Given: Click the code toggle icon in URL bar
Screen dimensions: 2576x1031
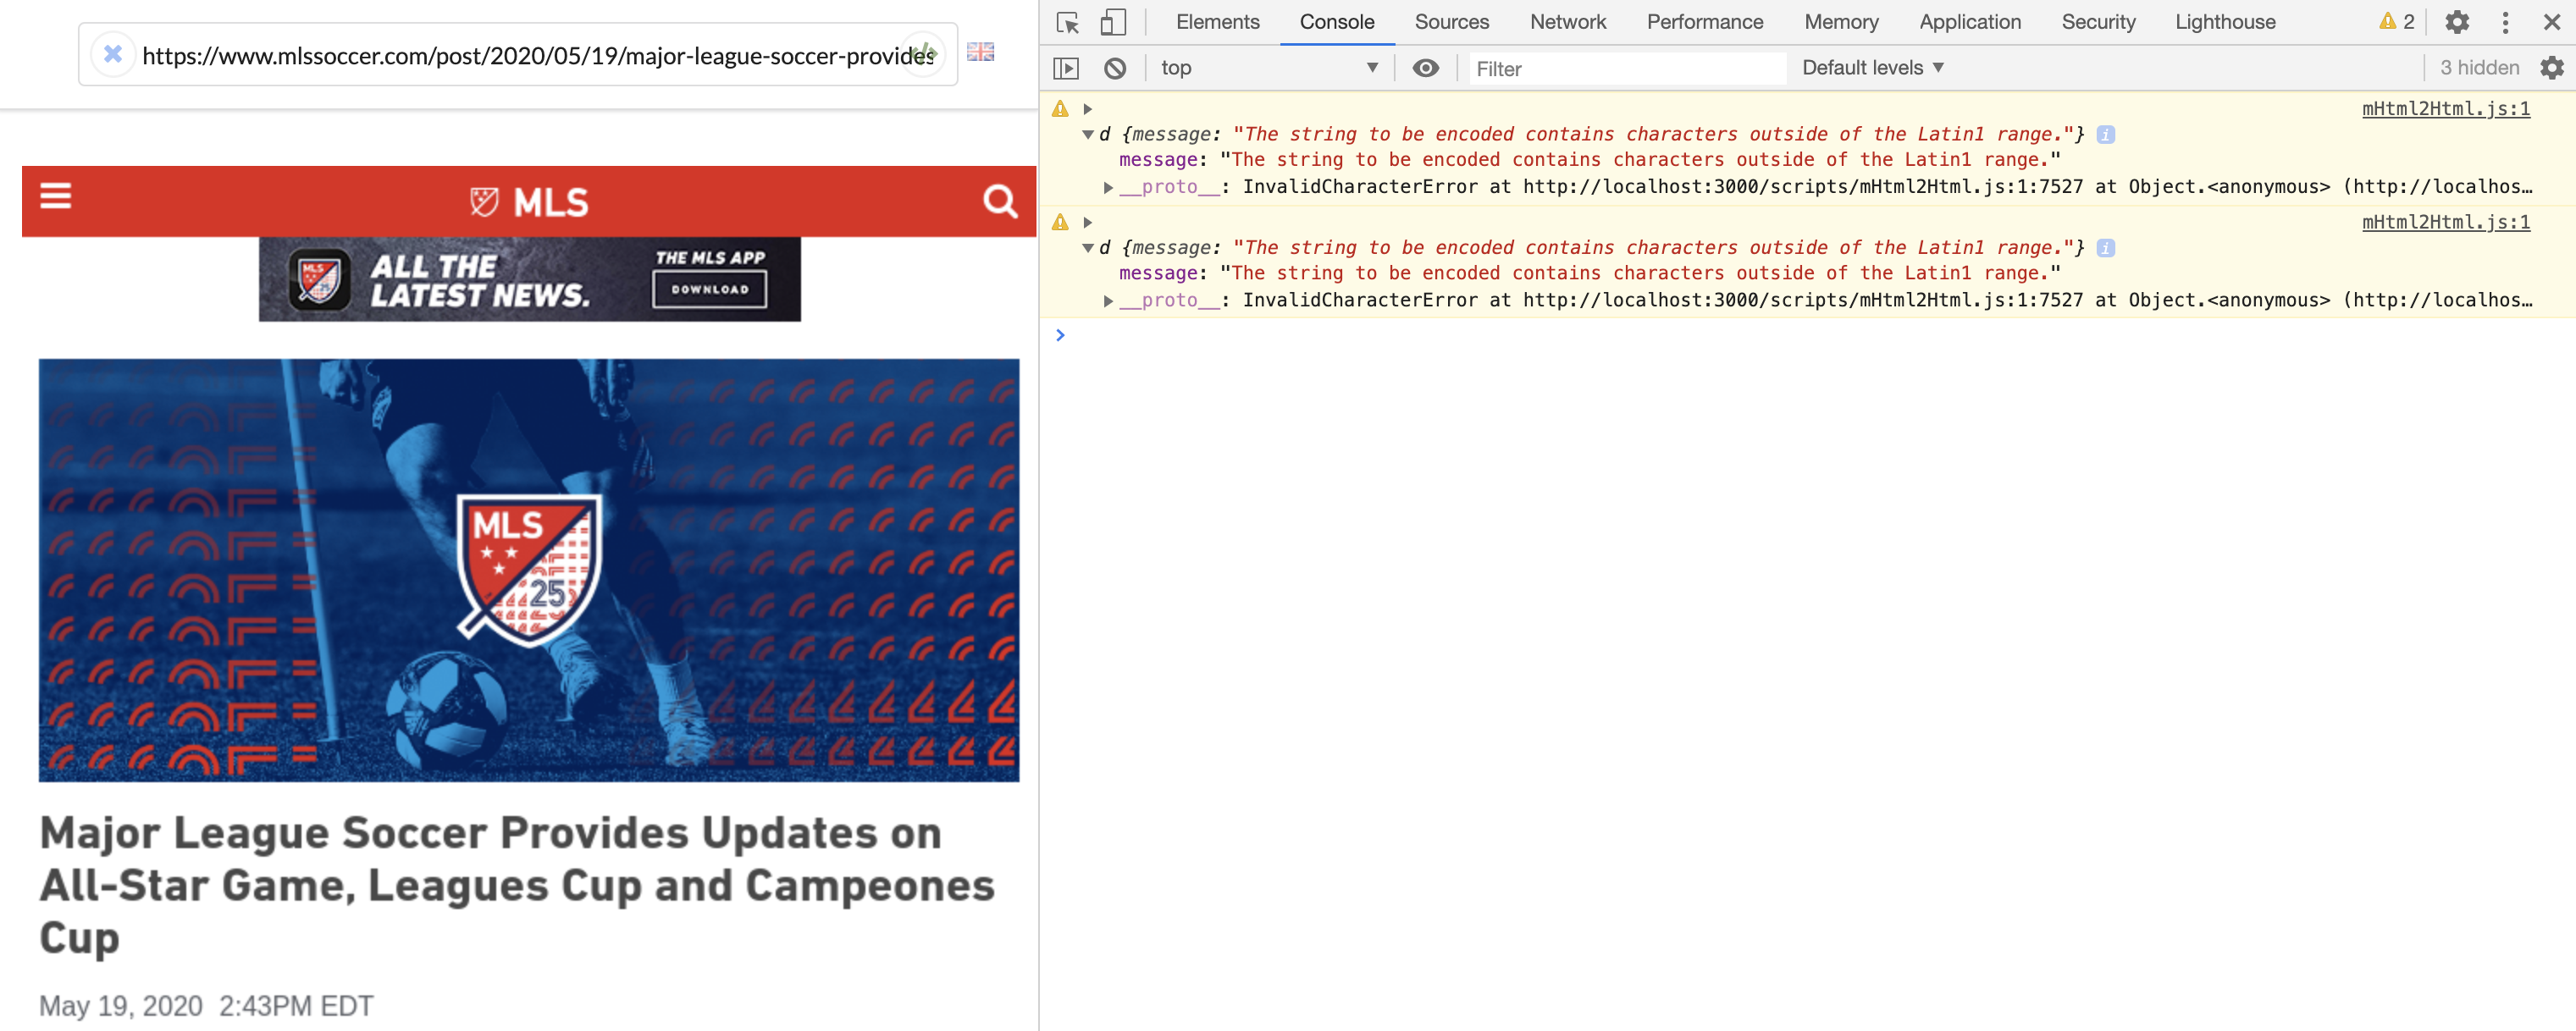Looking at the screenshot, I should point(922,54).
